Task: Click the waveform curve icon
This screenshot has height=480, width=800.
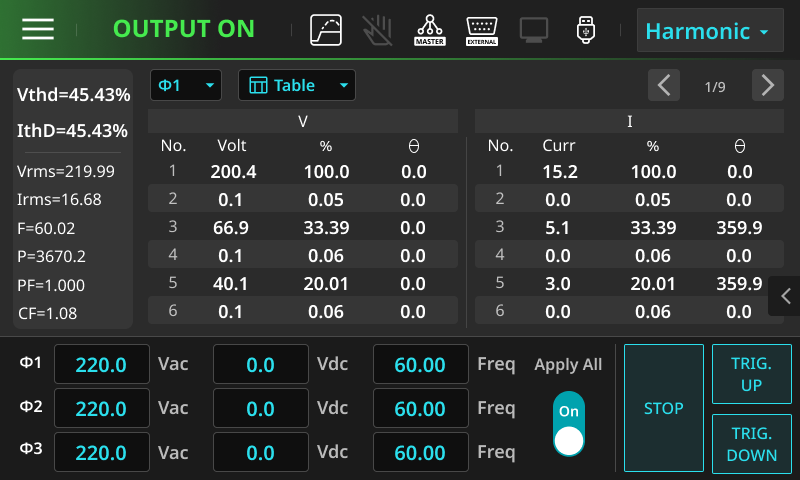Action: pos(326,30)
